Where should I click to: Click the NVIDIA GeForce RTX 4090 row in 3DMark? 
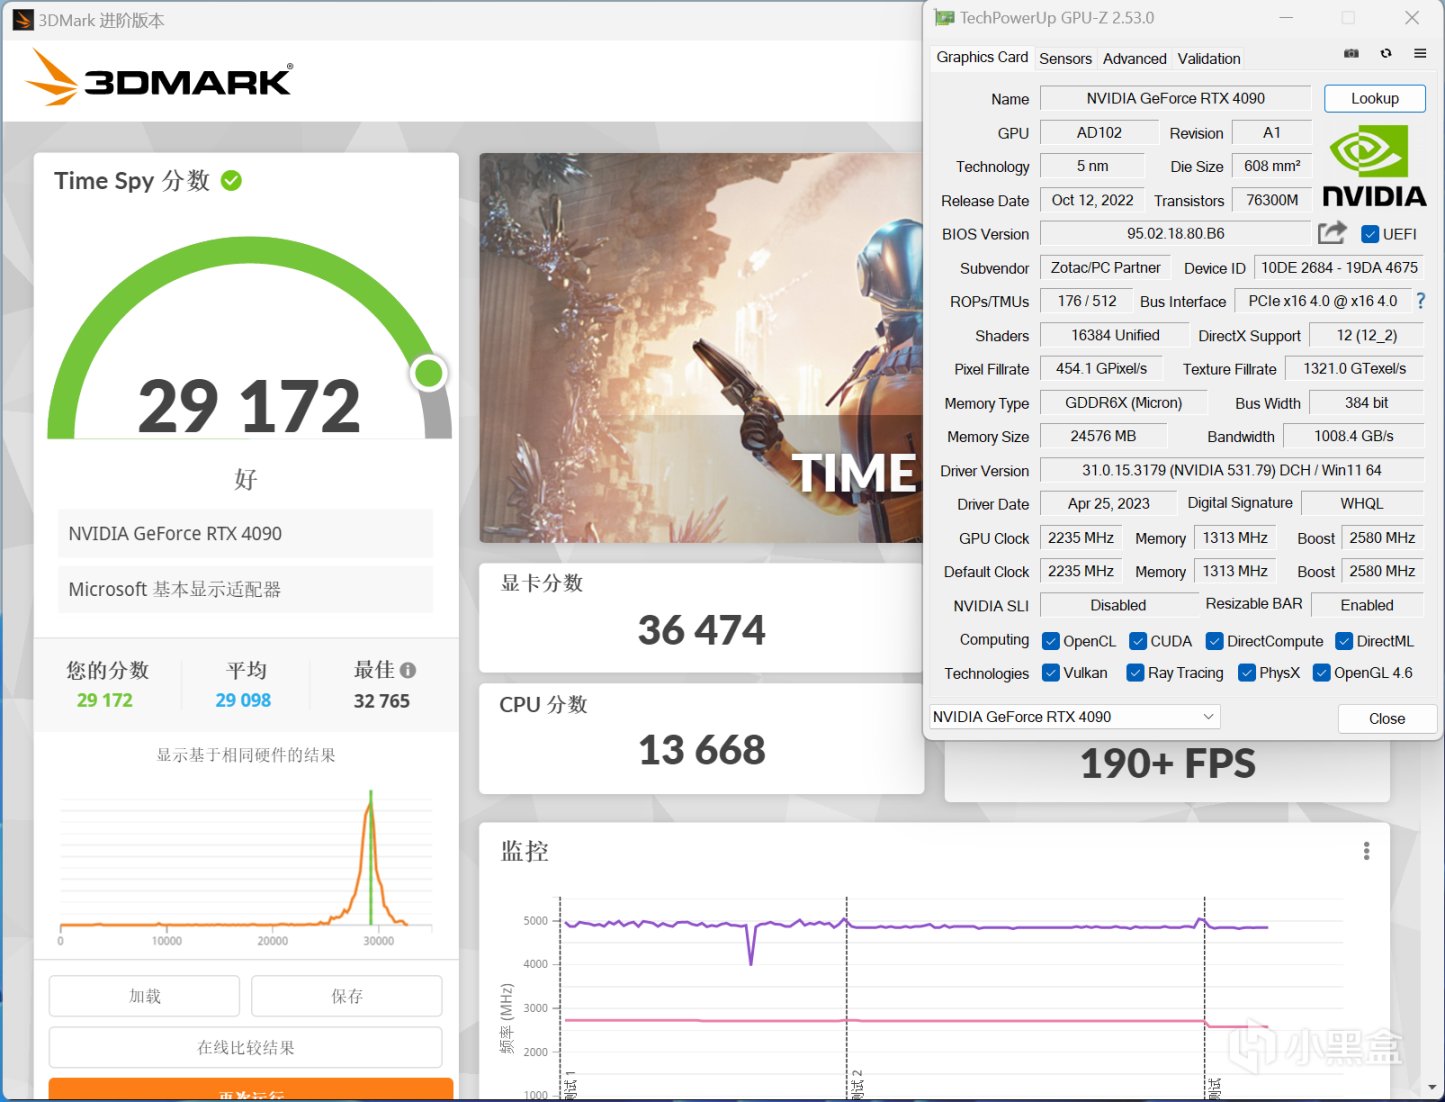[x=246, y=534]
